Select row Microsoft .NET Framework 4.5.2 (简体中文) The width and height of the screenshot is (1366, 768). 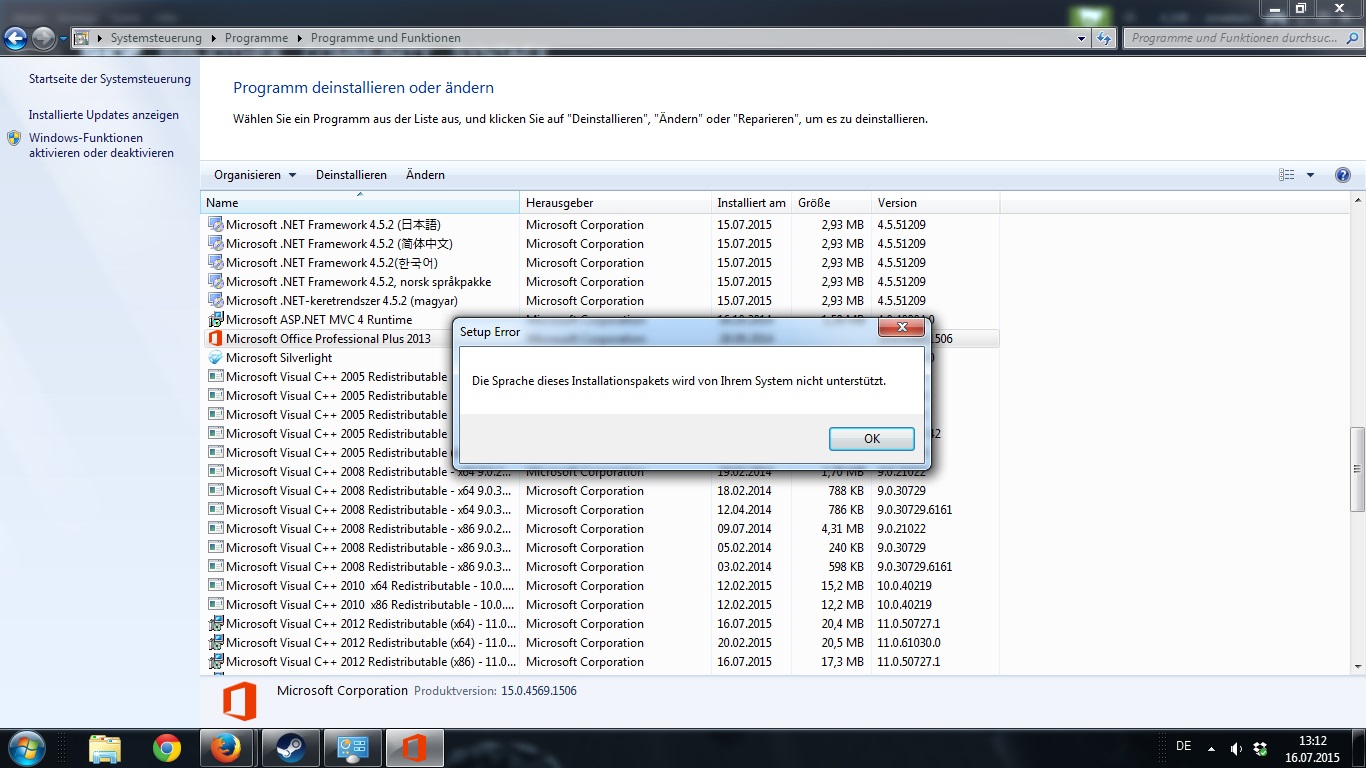[600, 244]
